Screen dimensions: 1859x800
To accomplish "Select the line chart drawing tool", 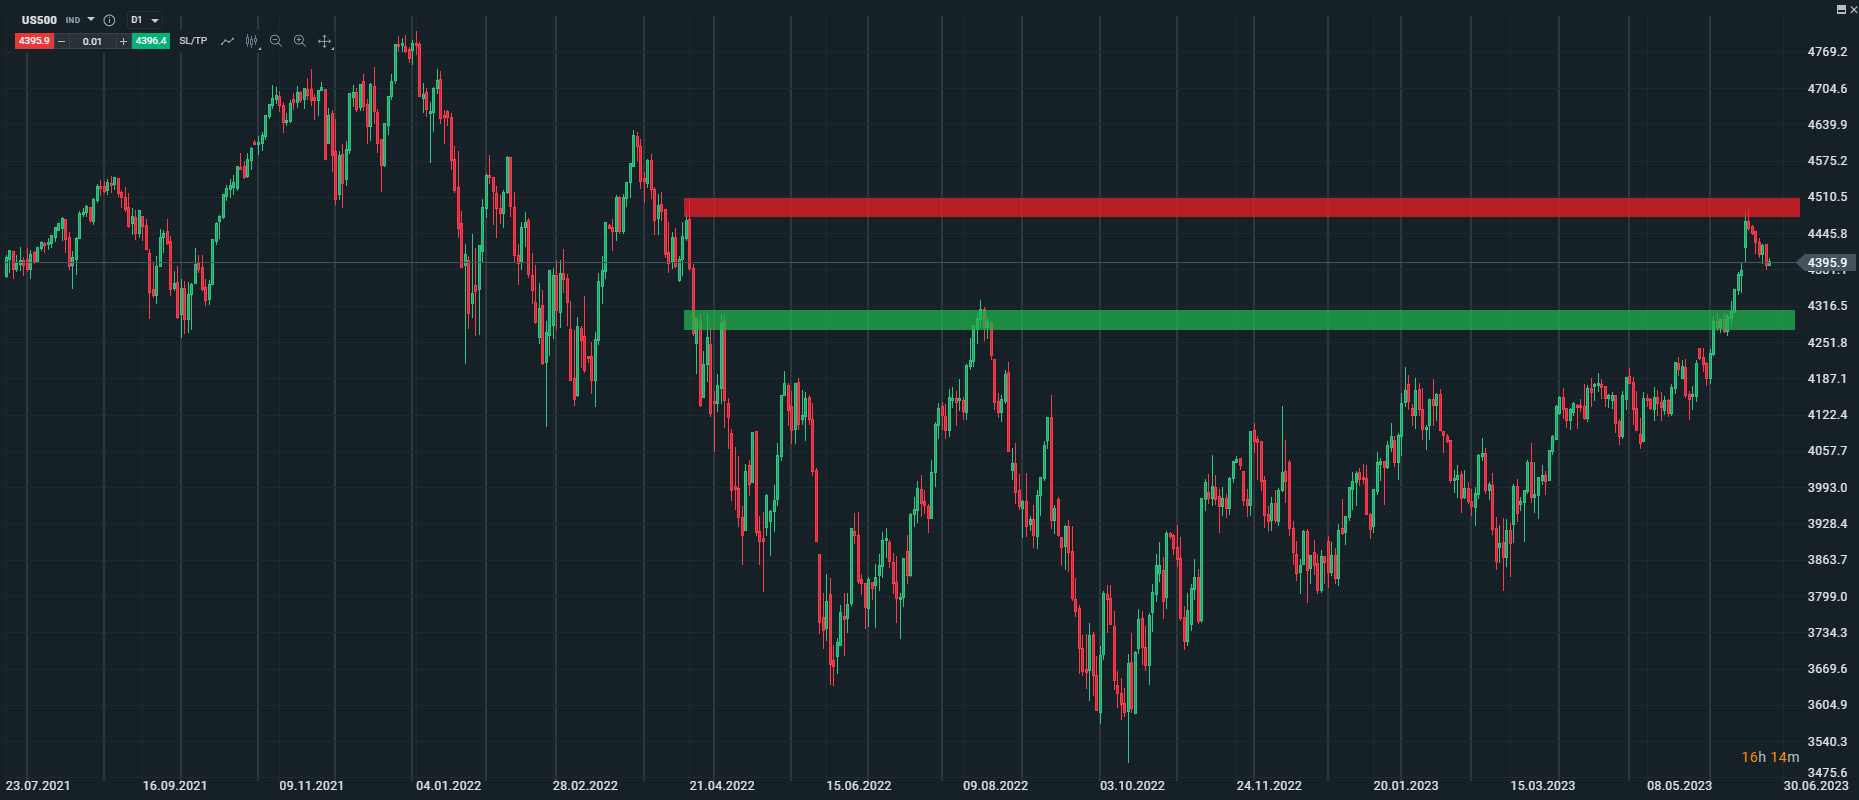I will [x=227, y=41].
